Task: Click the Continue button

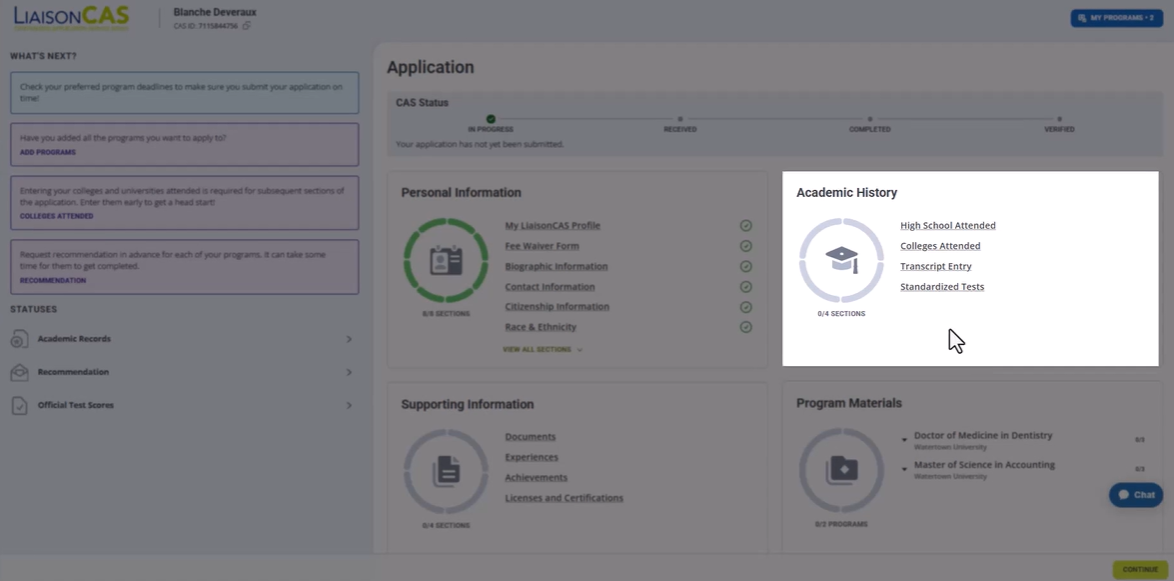Action: [1140, 570]
